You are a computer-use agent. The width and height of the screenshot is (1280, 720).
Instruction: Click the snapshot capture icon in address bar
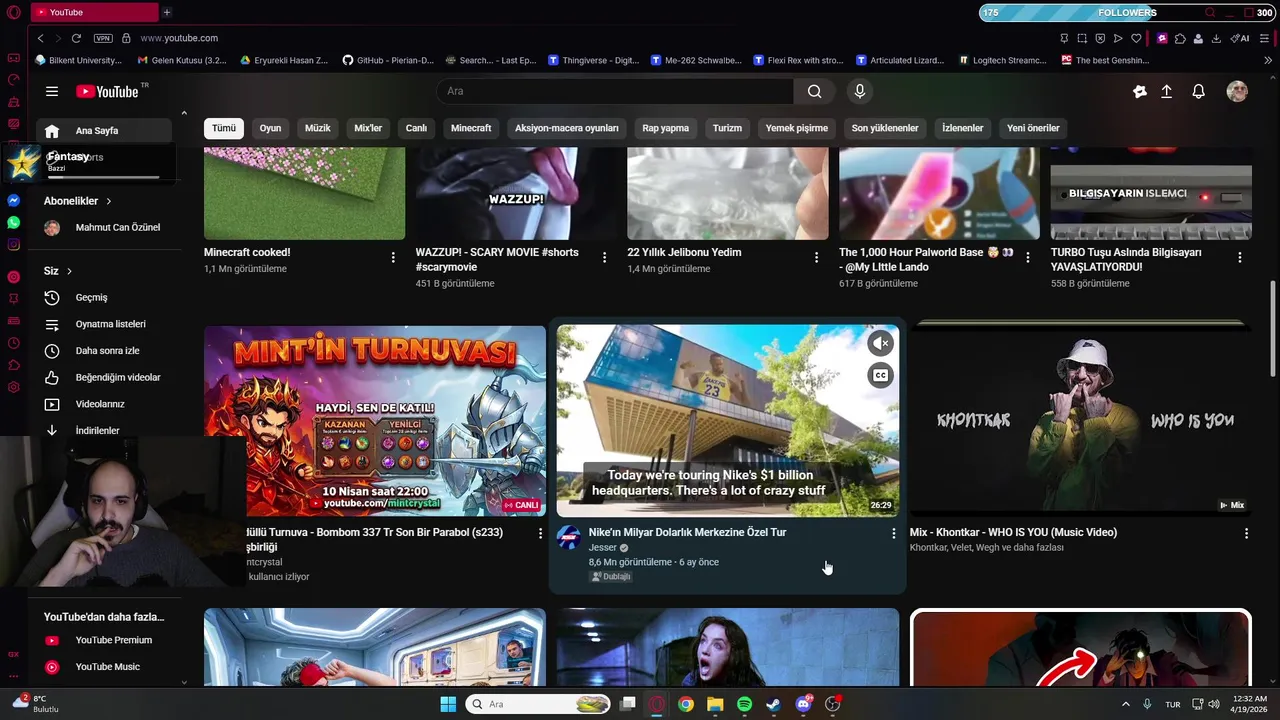pyautogui.click(x=1082, y=38)
